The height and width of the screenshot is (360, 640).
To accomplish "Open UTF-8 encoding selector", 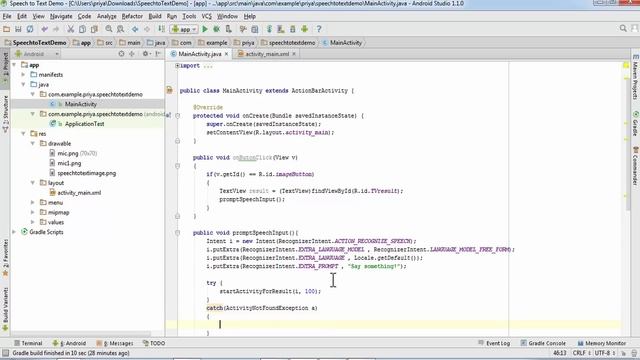I will [x=604, y=353].
